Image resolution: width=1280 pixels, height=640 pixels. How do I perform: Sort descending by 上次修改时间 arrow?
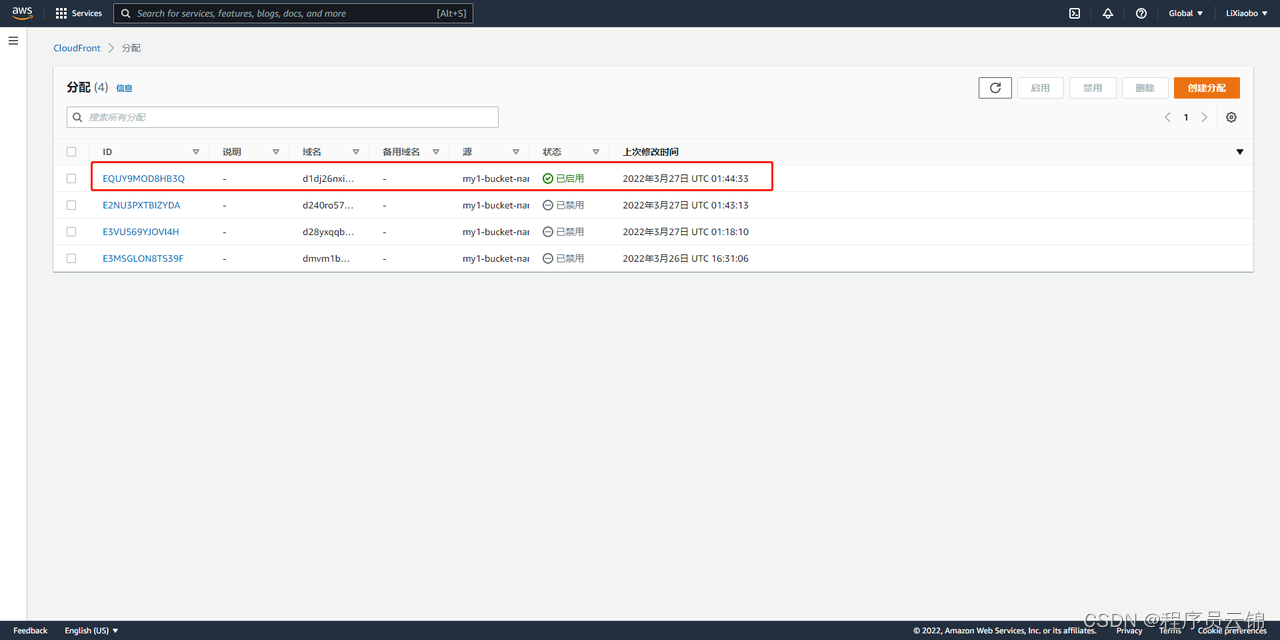point(1240,152)
